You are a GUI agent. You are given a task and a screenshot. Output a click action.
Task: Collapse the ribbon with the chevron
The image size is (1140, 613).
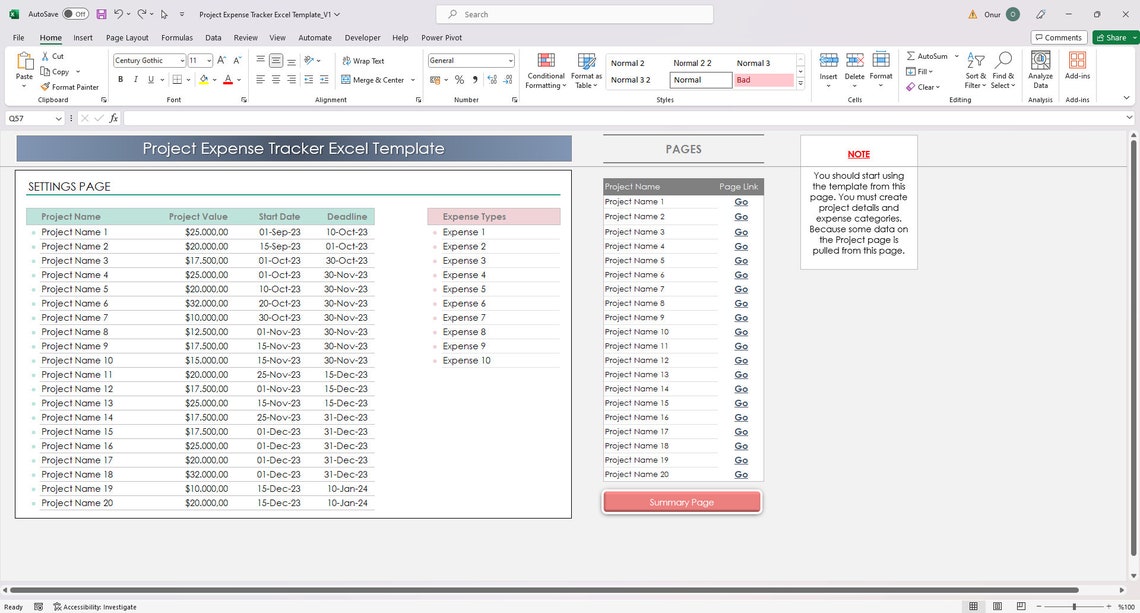coord(1127,98)
